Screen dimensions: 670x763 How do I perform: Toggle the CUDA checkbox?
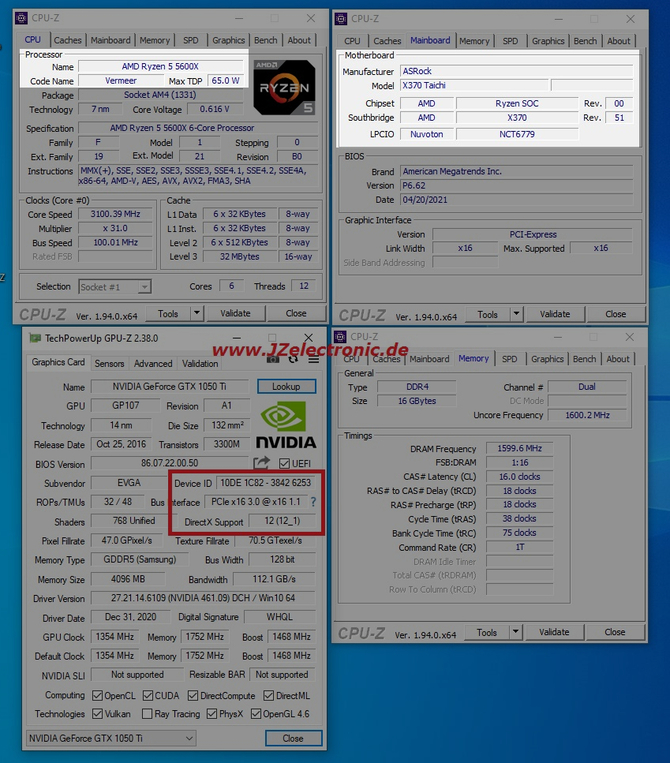click(x=148, y=695)
